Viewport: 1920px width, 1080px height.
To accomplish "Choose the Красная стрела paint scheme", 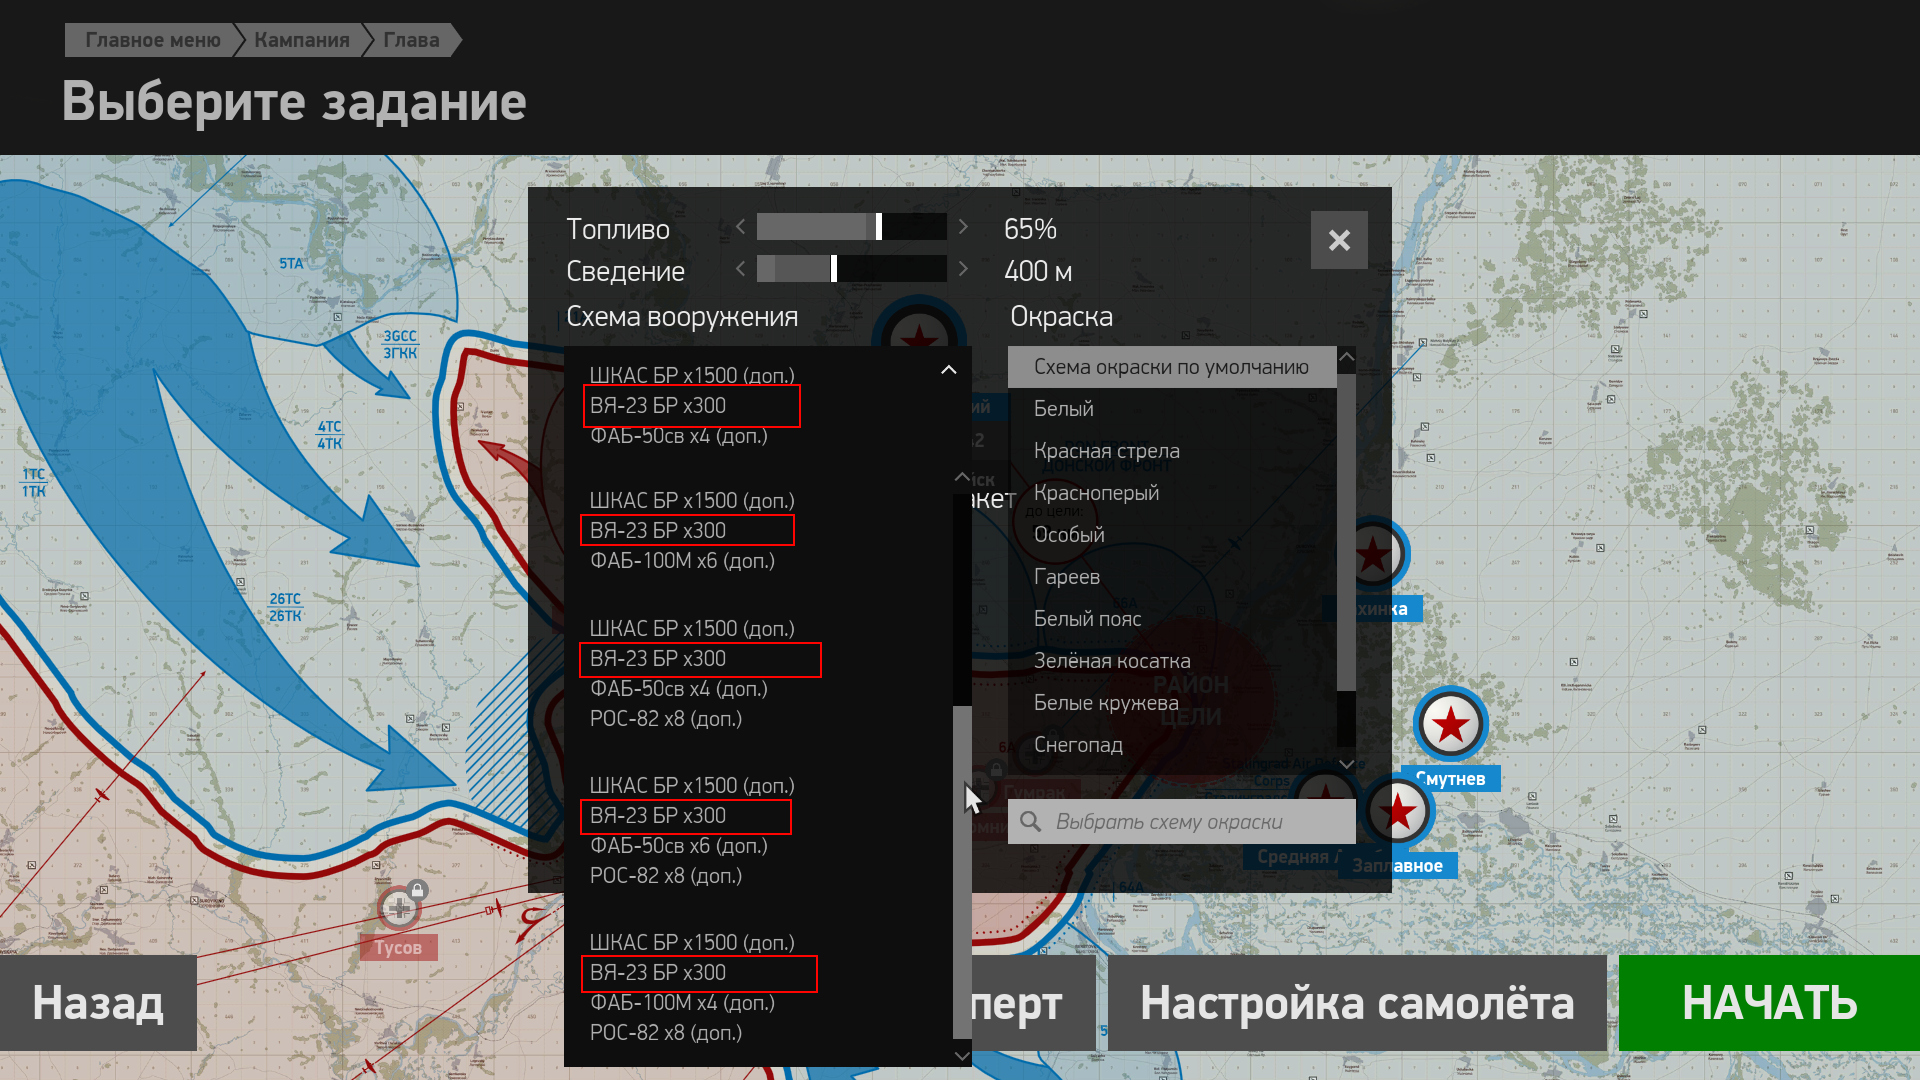I will click(x=1172, y=451).
